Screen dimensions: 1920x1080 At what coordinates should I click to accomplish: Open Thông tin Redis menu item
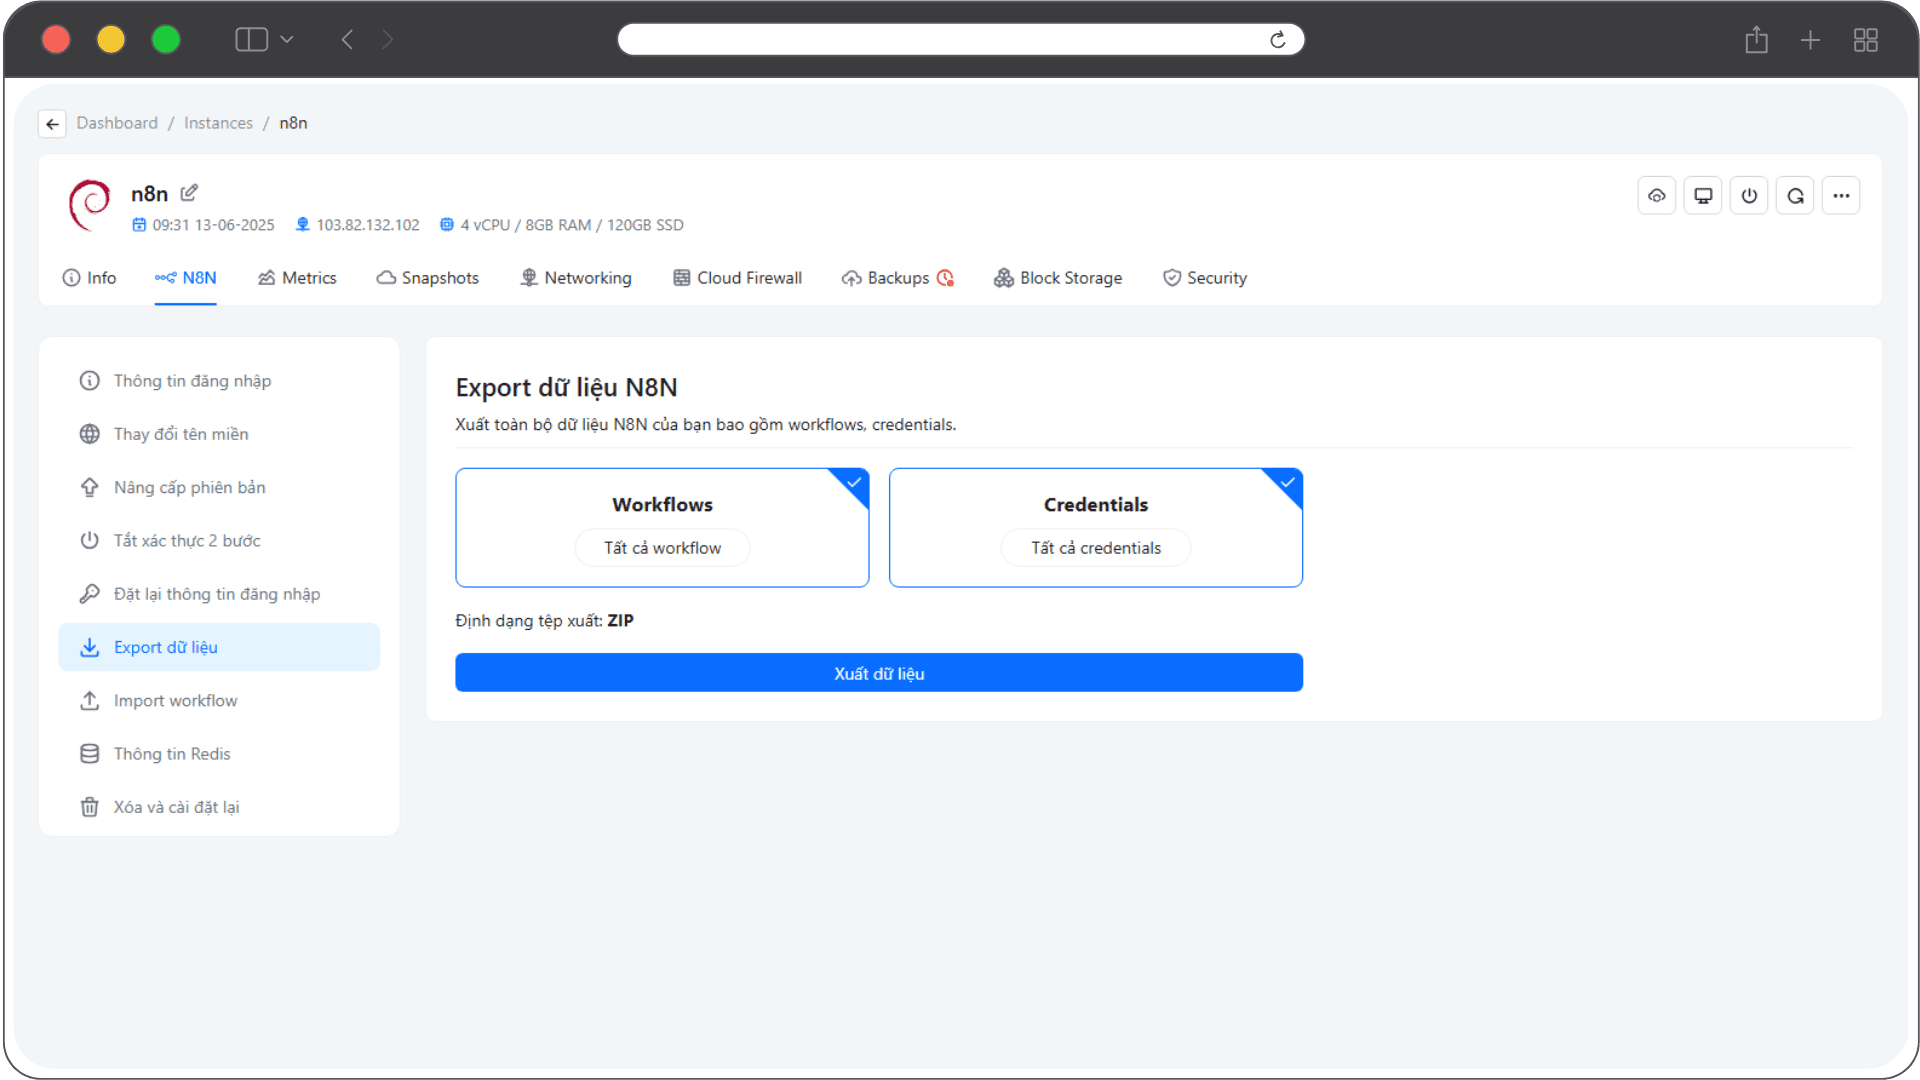pyautogui.click(x=219, y=754)
